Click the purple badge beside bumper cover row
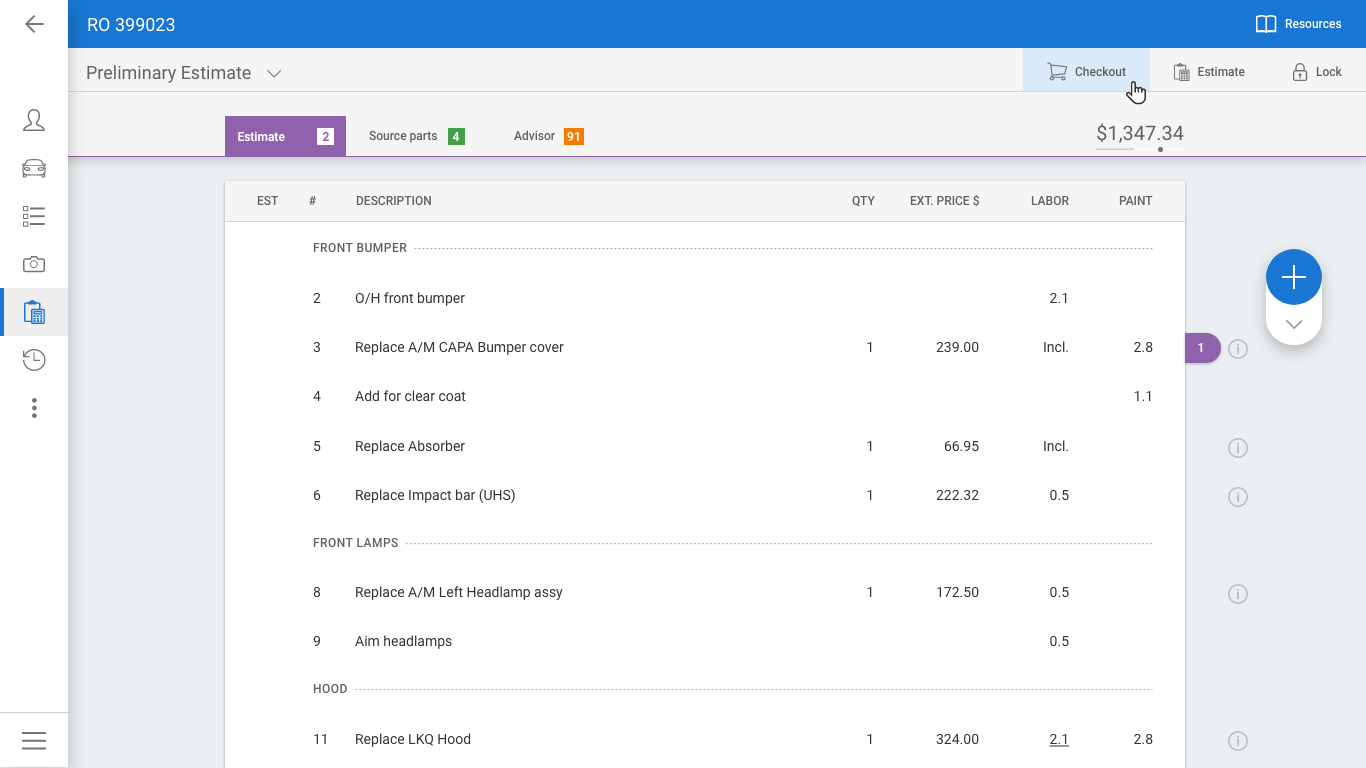 coord(1202,348)
